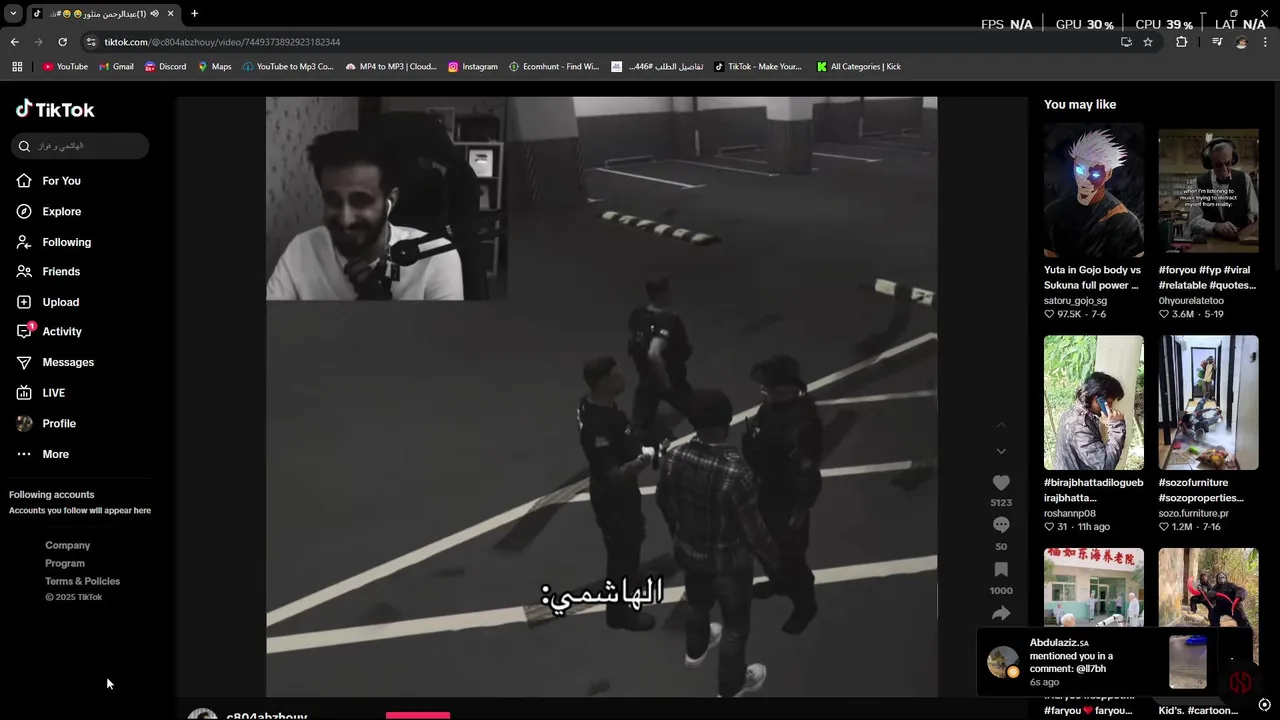Open TikTok - Make Your bookmark
This screenshot has width=1280, height=720.
[758, 67]
